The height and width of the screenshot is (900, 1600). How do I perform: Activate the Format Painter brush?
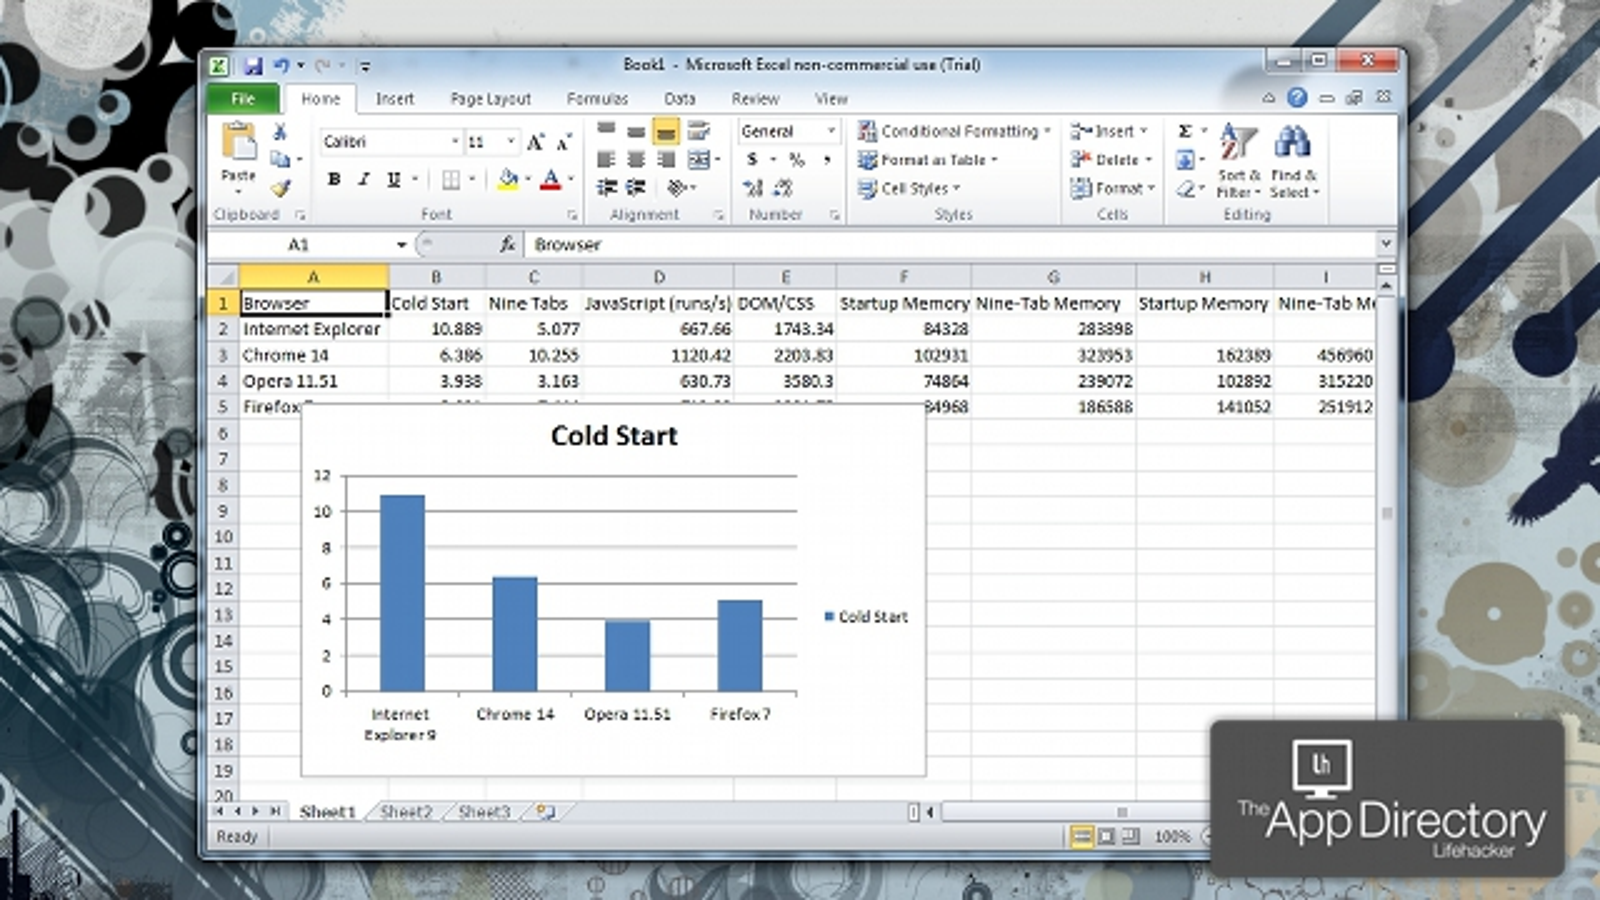point(280,187)
